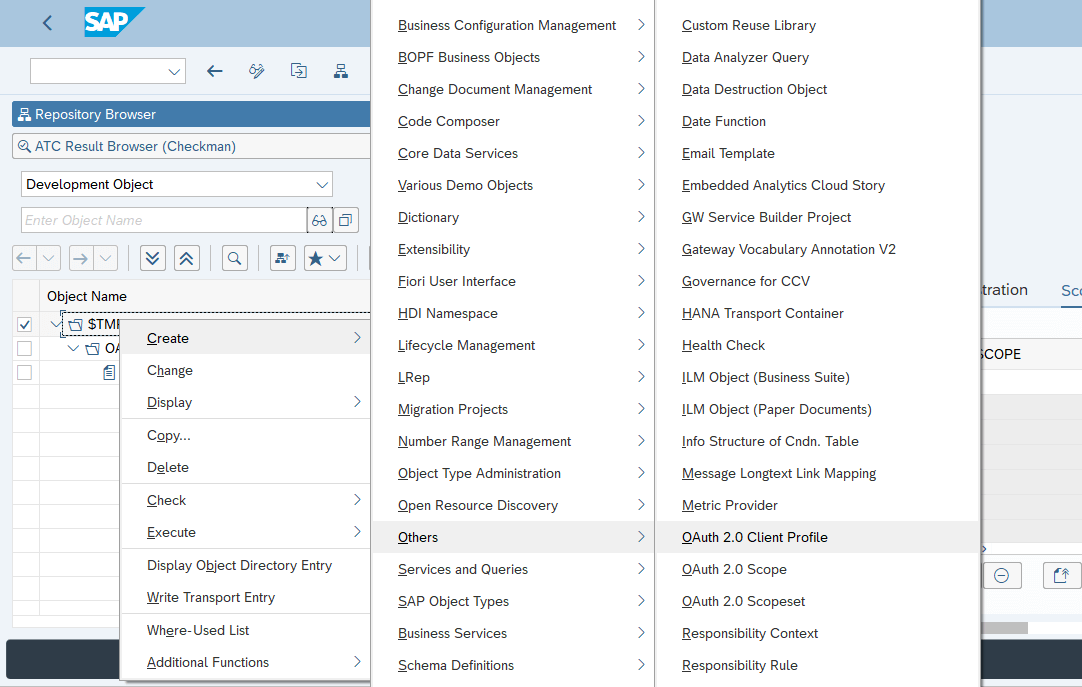Select Copy... from the context menu
Screen dimensions: 1082x687
(246, 435)
